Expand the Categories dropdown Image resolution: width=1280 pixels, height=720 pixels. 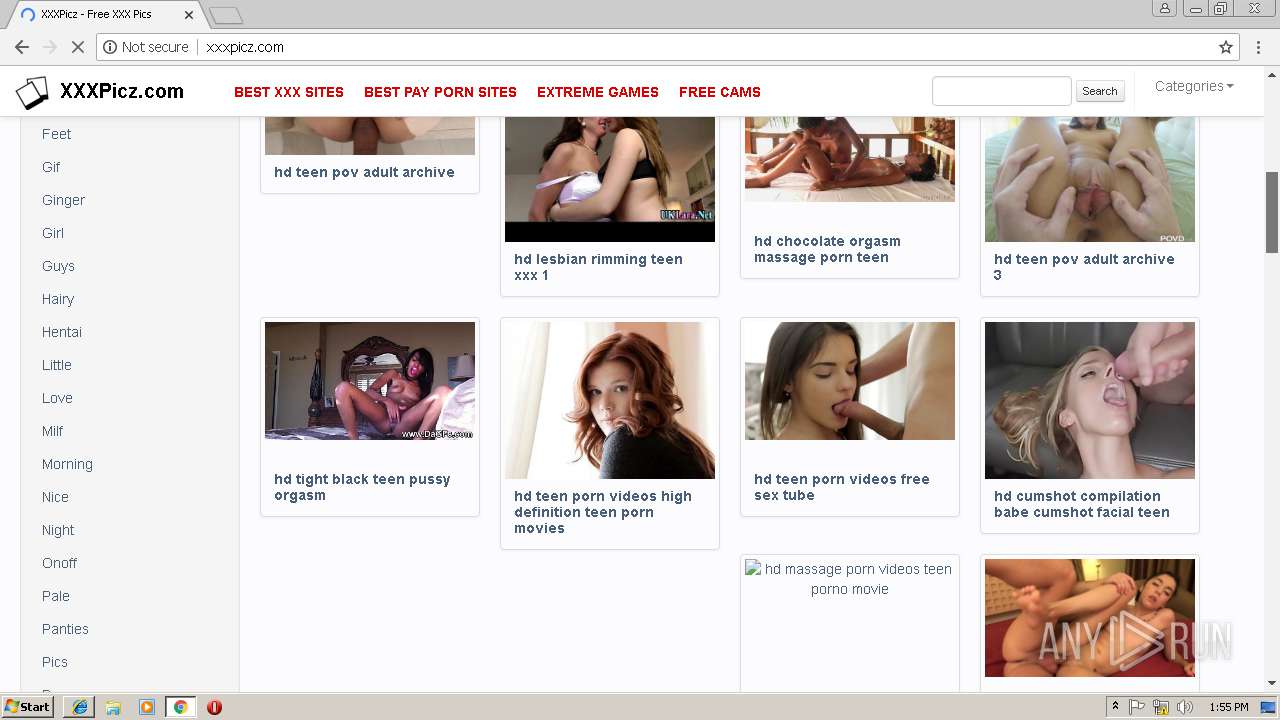1194,86
